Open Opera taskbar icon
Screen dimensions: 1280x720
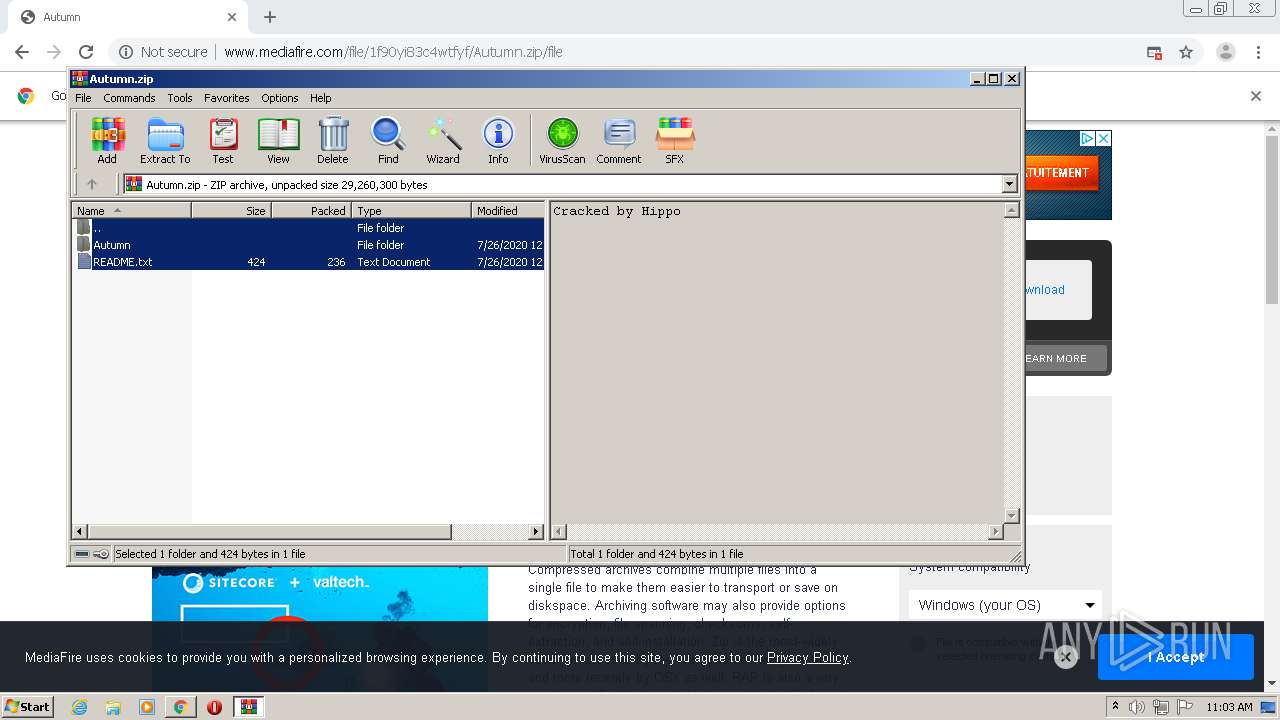pyautogui.click(x=214, y=707)
